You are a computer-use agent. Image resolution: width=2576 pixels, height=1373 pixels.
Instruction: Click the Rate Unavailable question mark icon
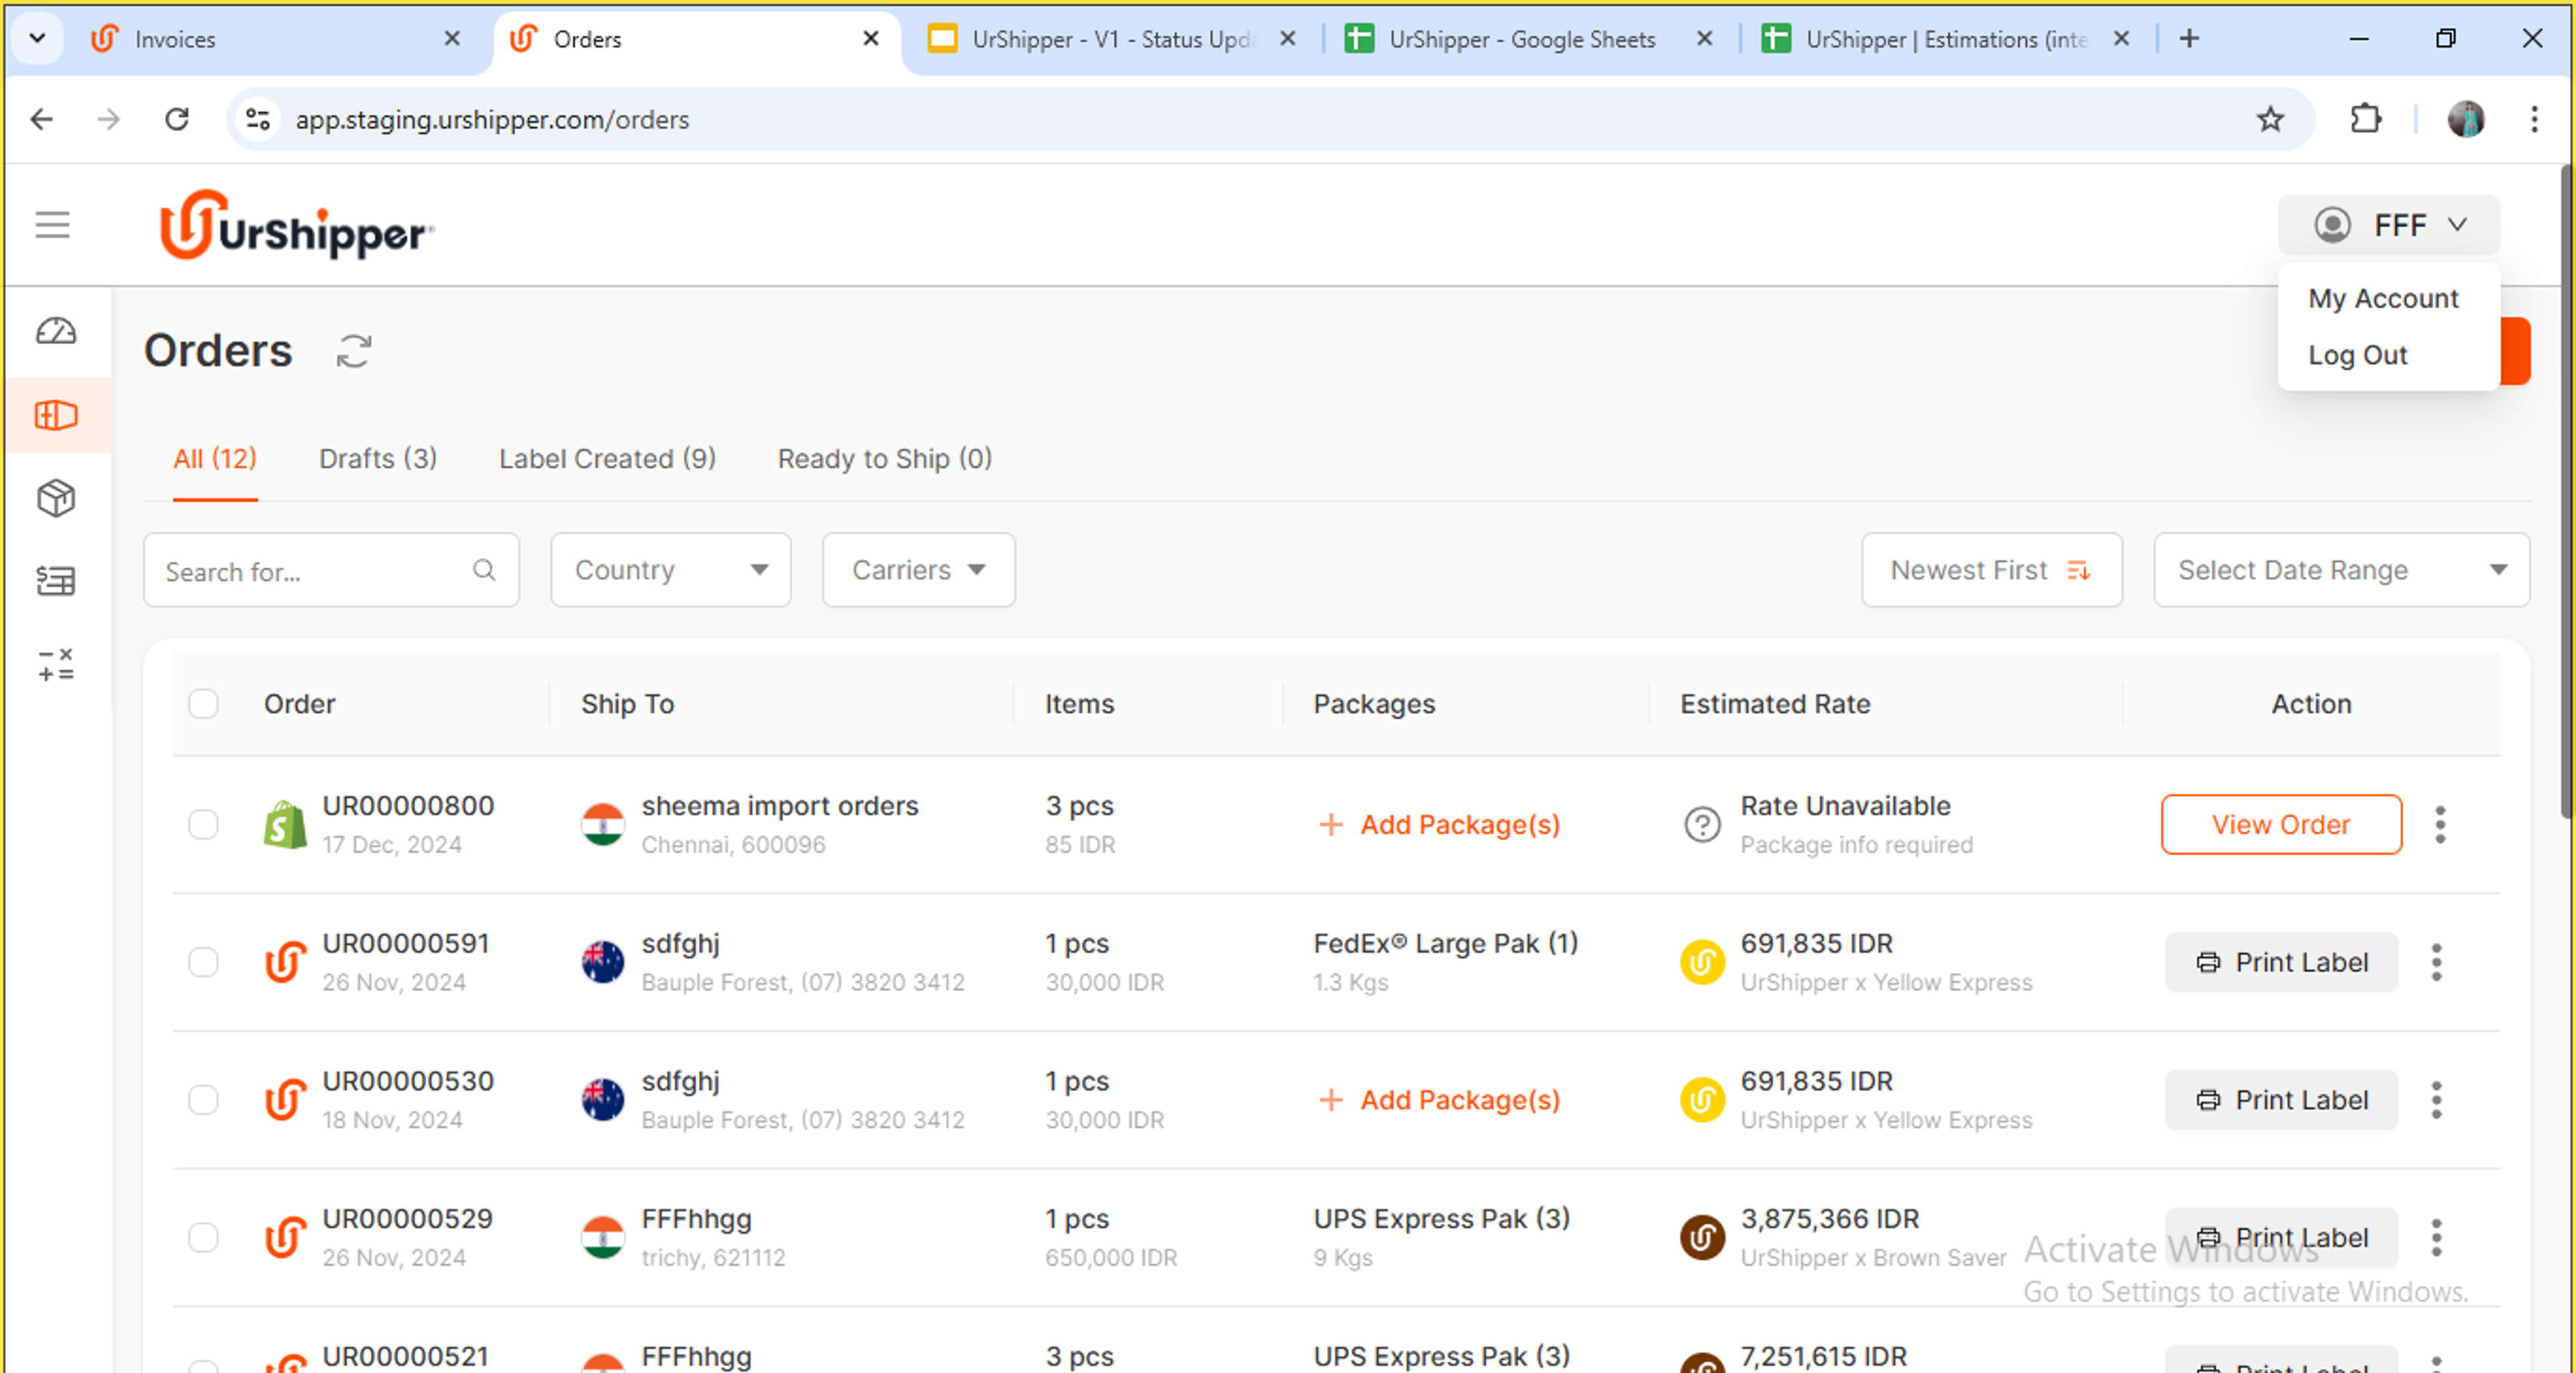1702,825
